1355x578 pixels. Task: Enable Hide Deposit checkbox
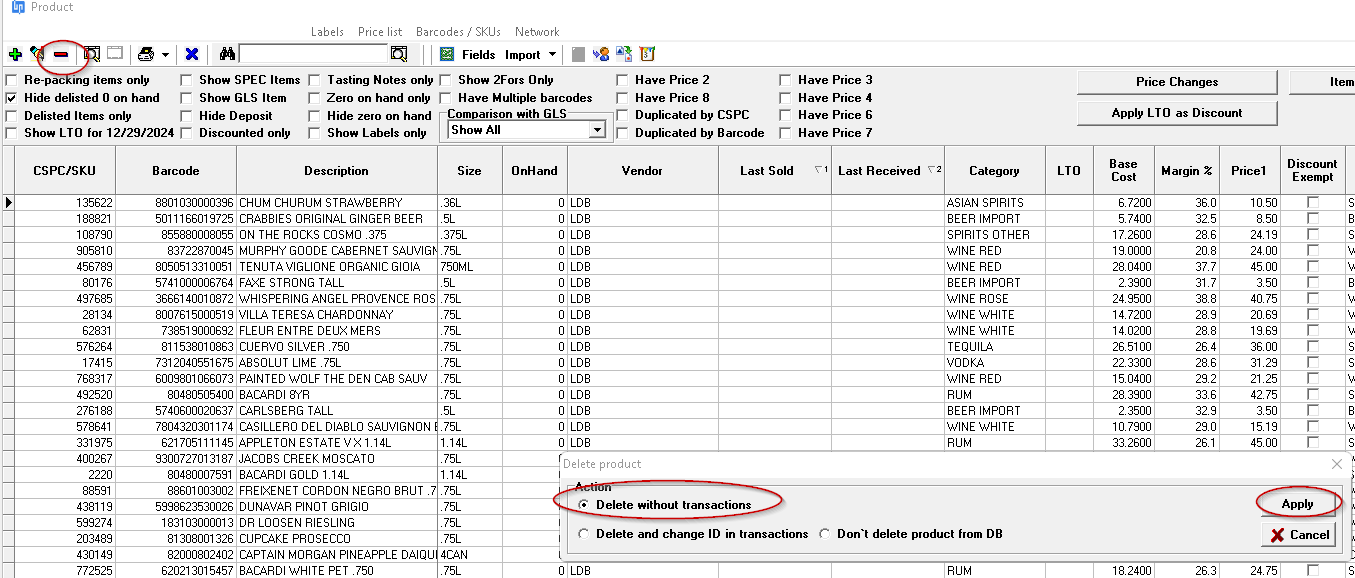pos(186,116)
